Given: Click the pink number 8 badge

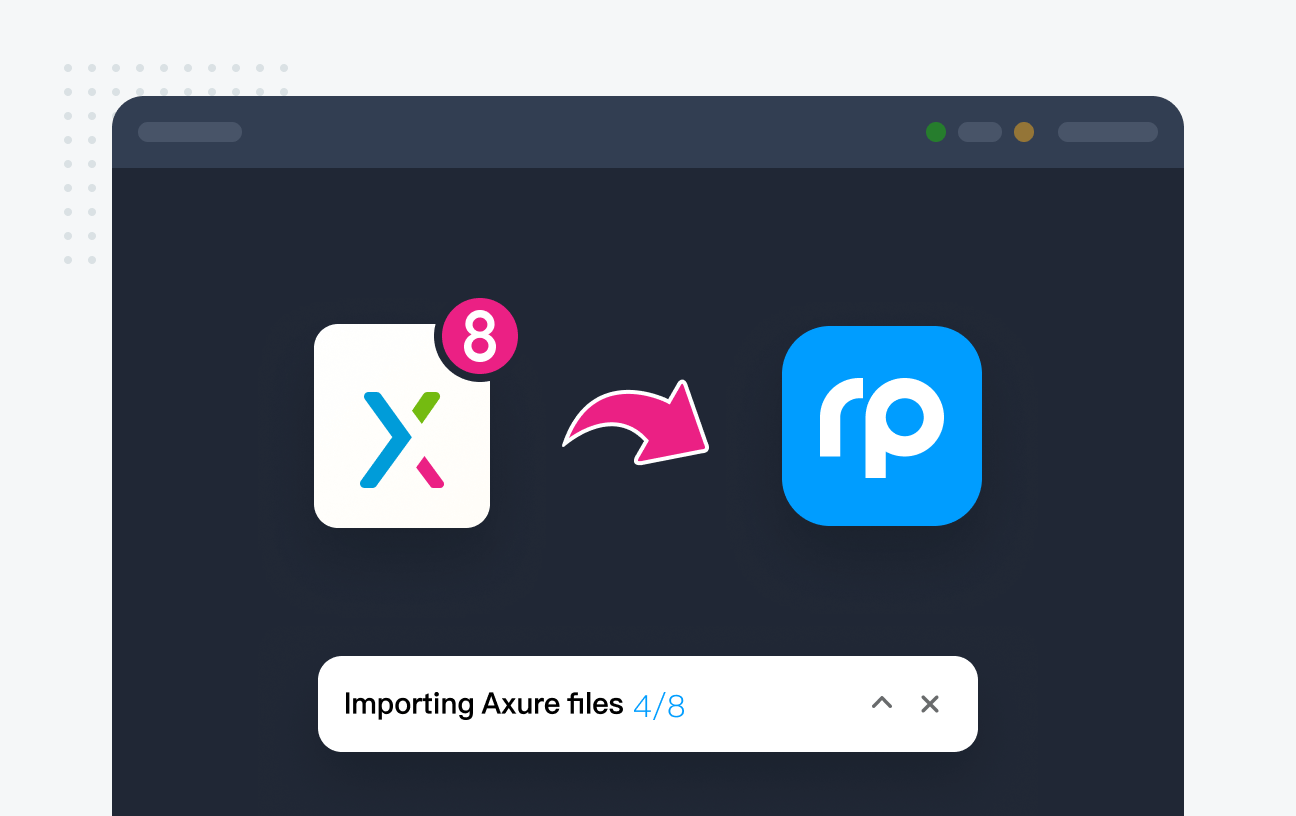Looking at the screenshot, I should pos(479,336).
